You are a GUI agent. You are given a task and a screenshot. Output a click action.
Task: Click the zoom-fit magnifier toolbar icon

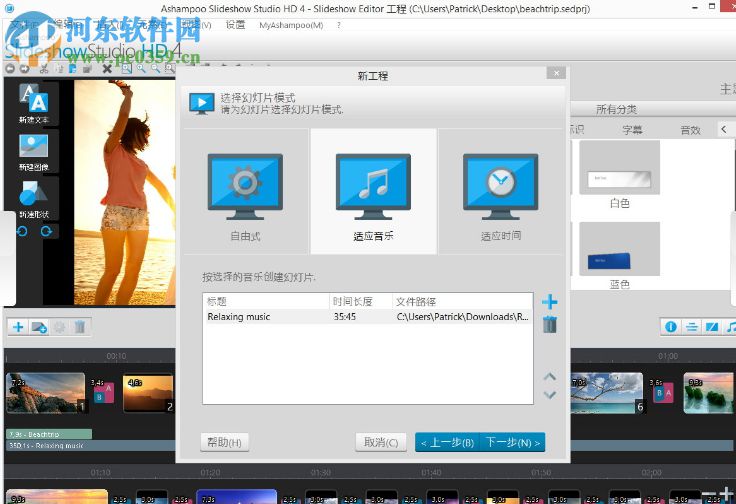[x=126, y=69]
